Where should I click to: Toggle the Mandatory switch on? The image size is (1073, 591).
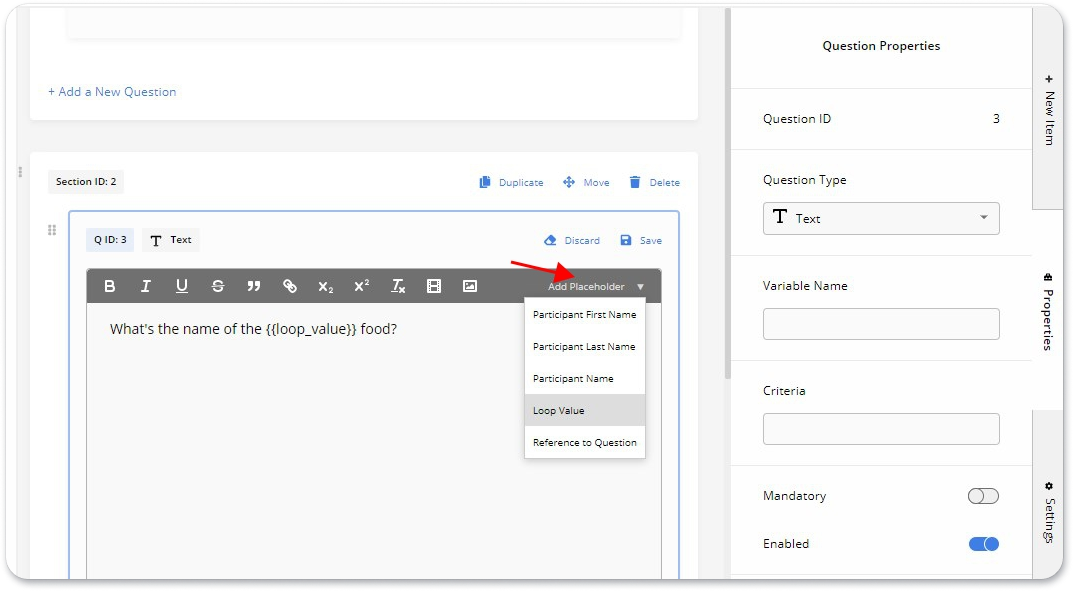[x=983, y=496]
